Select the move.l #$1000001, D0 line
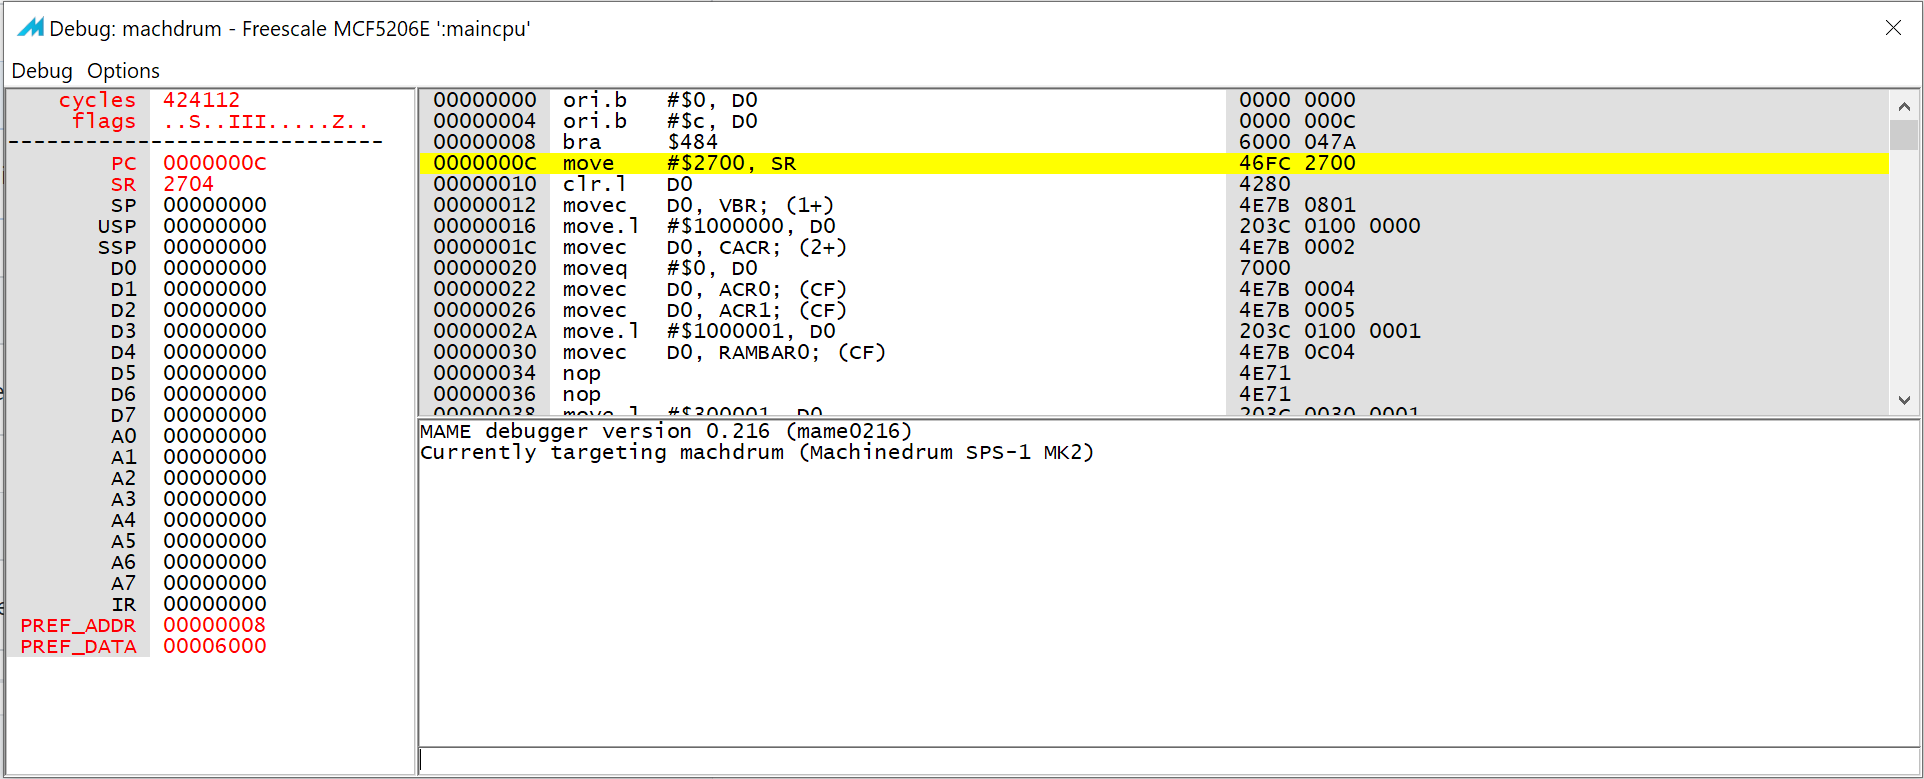 1154,331
